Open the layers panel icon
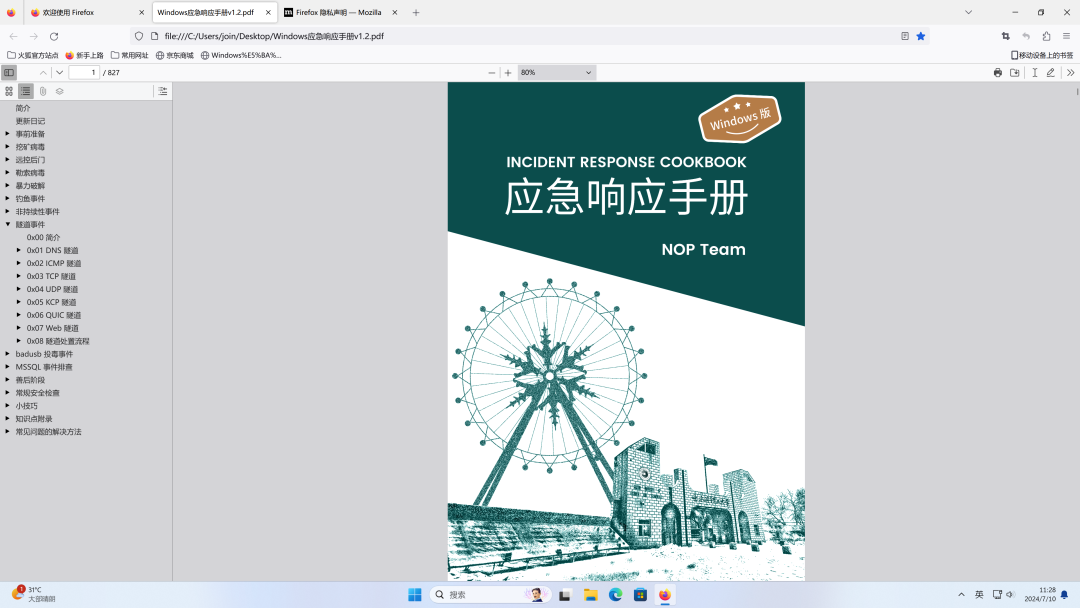Screen dimensions: 1080x608 pyautogui.click(x=60, y=91)
